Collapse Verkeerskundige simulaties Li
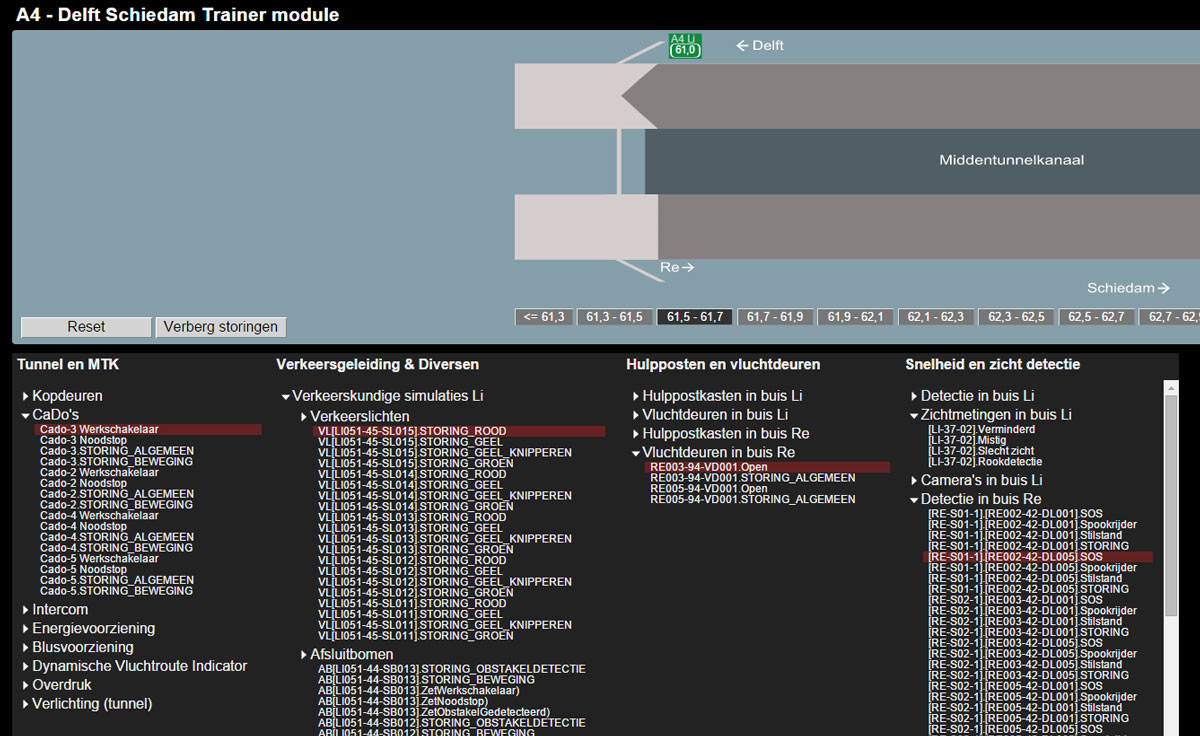The width and height of the screenshot is (1200, 736). [386, 397]
